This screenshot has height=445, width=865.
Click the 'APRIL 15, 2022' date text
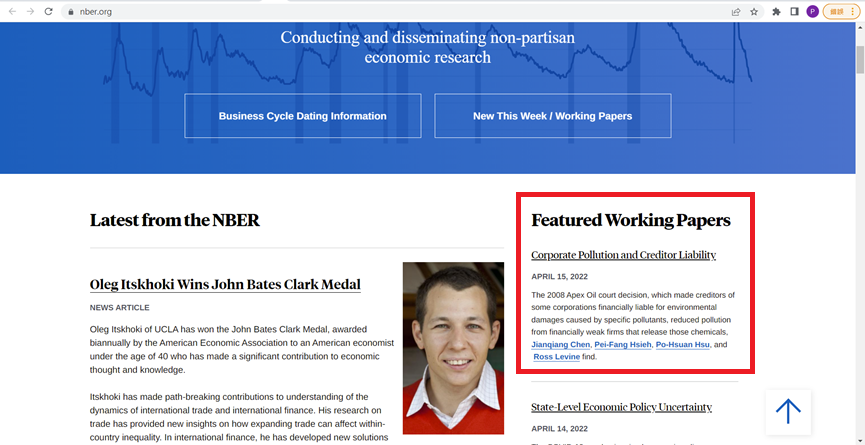[x=559, y=276]
